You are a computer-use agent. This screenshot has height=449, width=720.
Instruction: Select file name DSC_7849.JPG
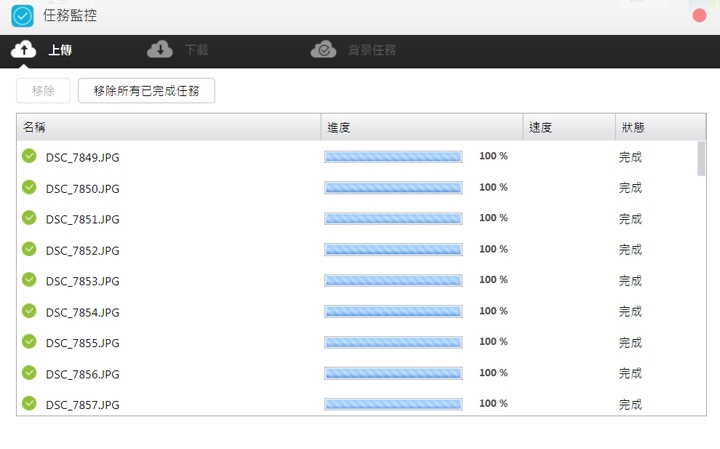pyautogui.click(x=83, y=157)
